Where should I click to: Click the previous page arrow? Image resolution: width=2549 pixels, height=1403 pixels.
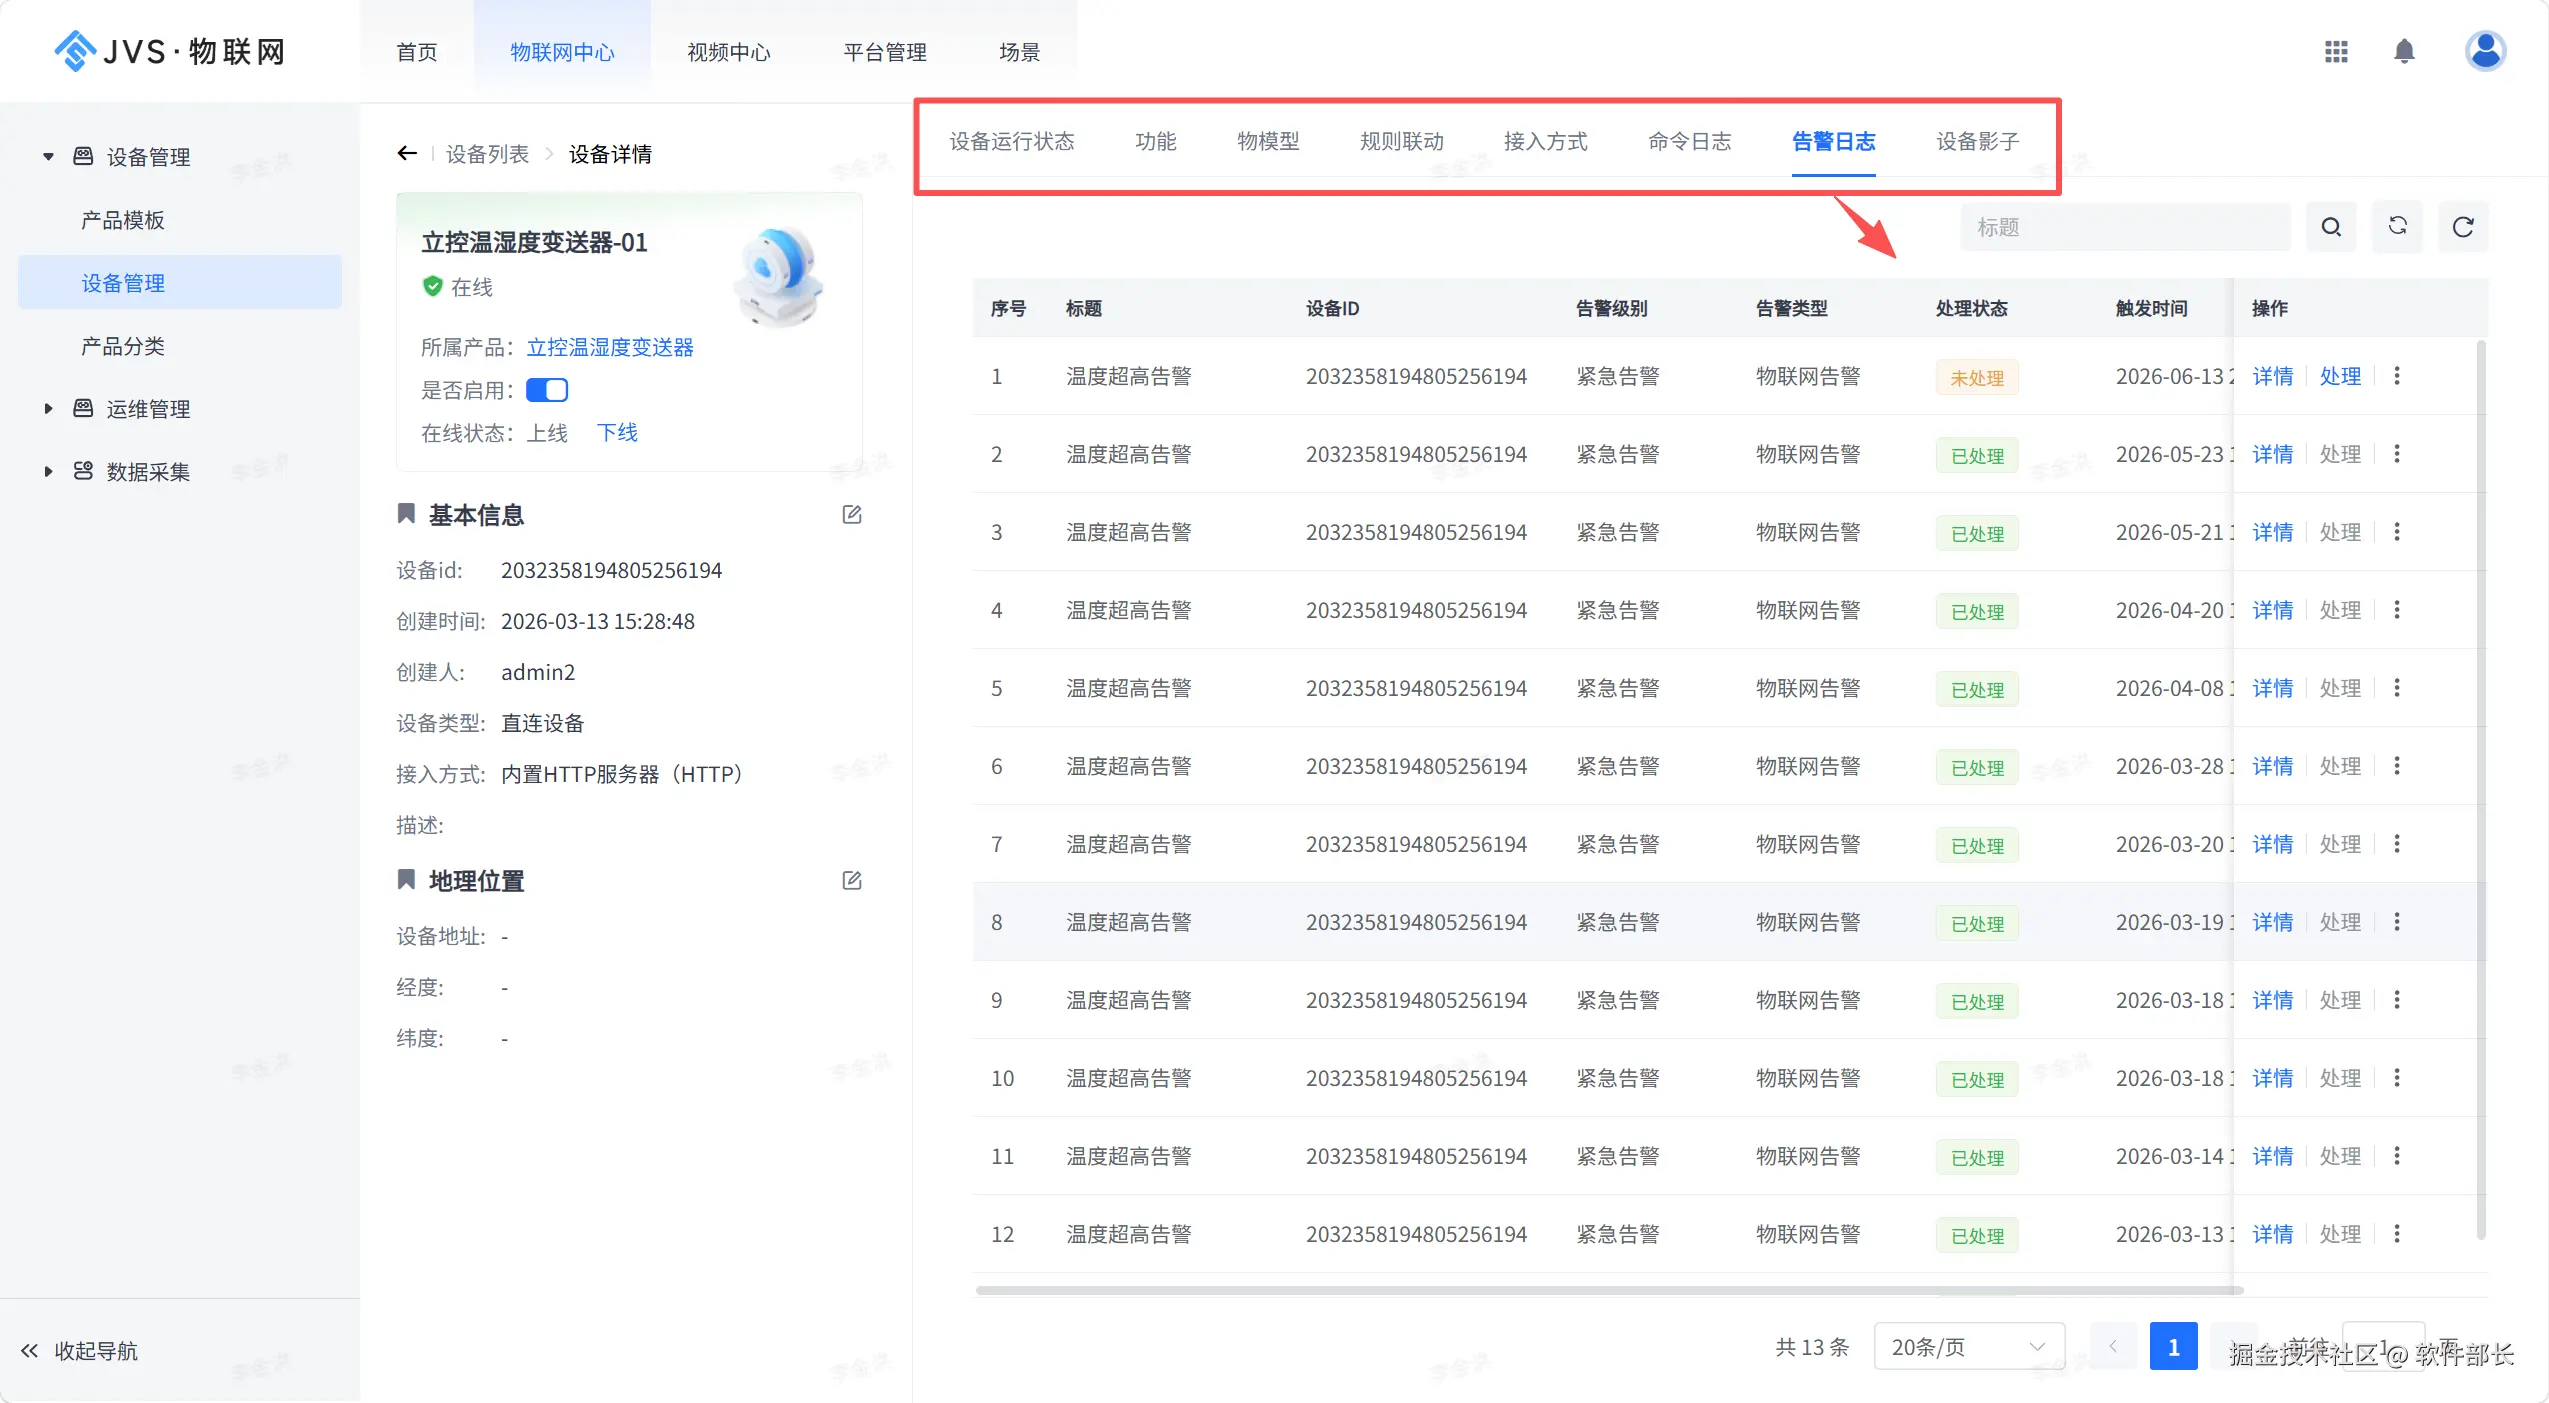coord(2113,1347)
